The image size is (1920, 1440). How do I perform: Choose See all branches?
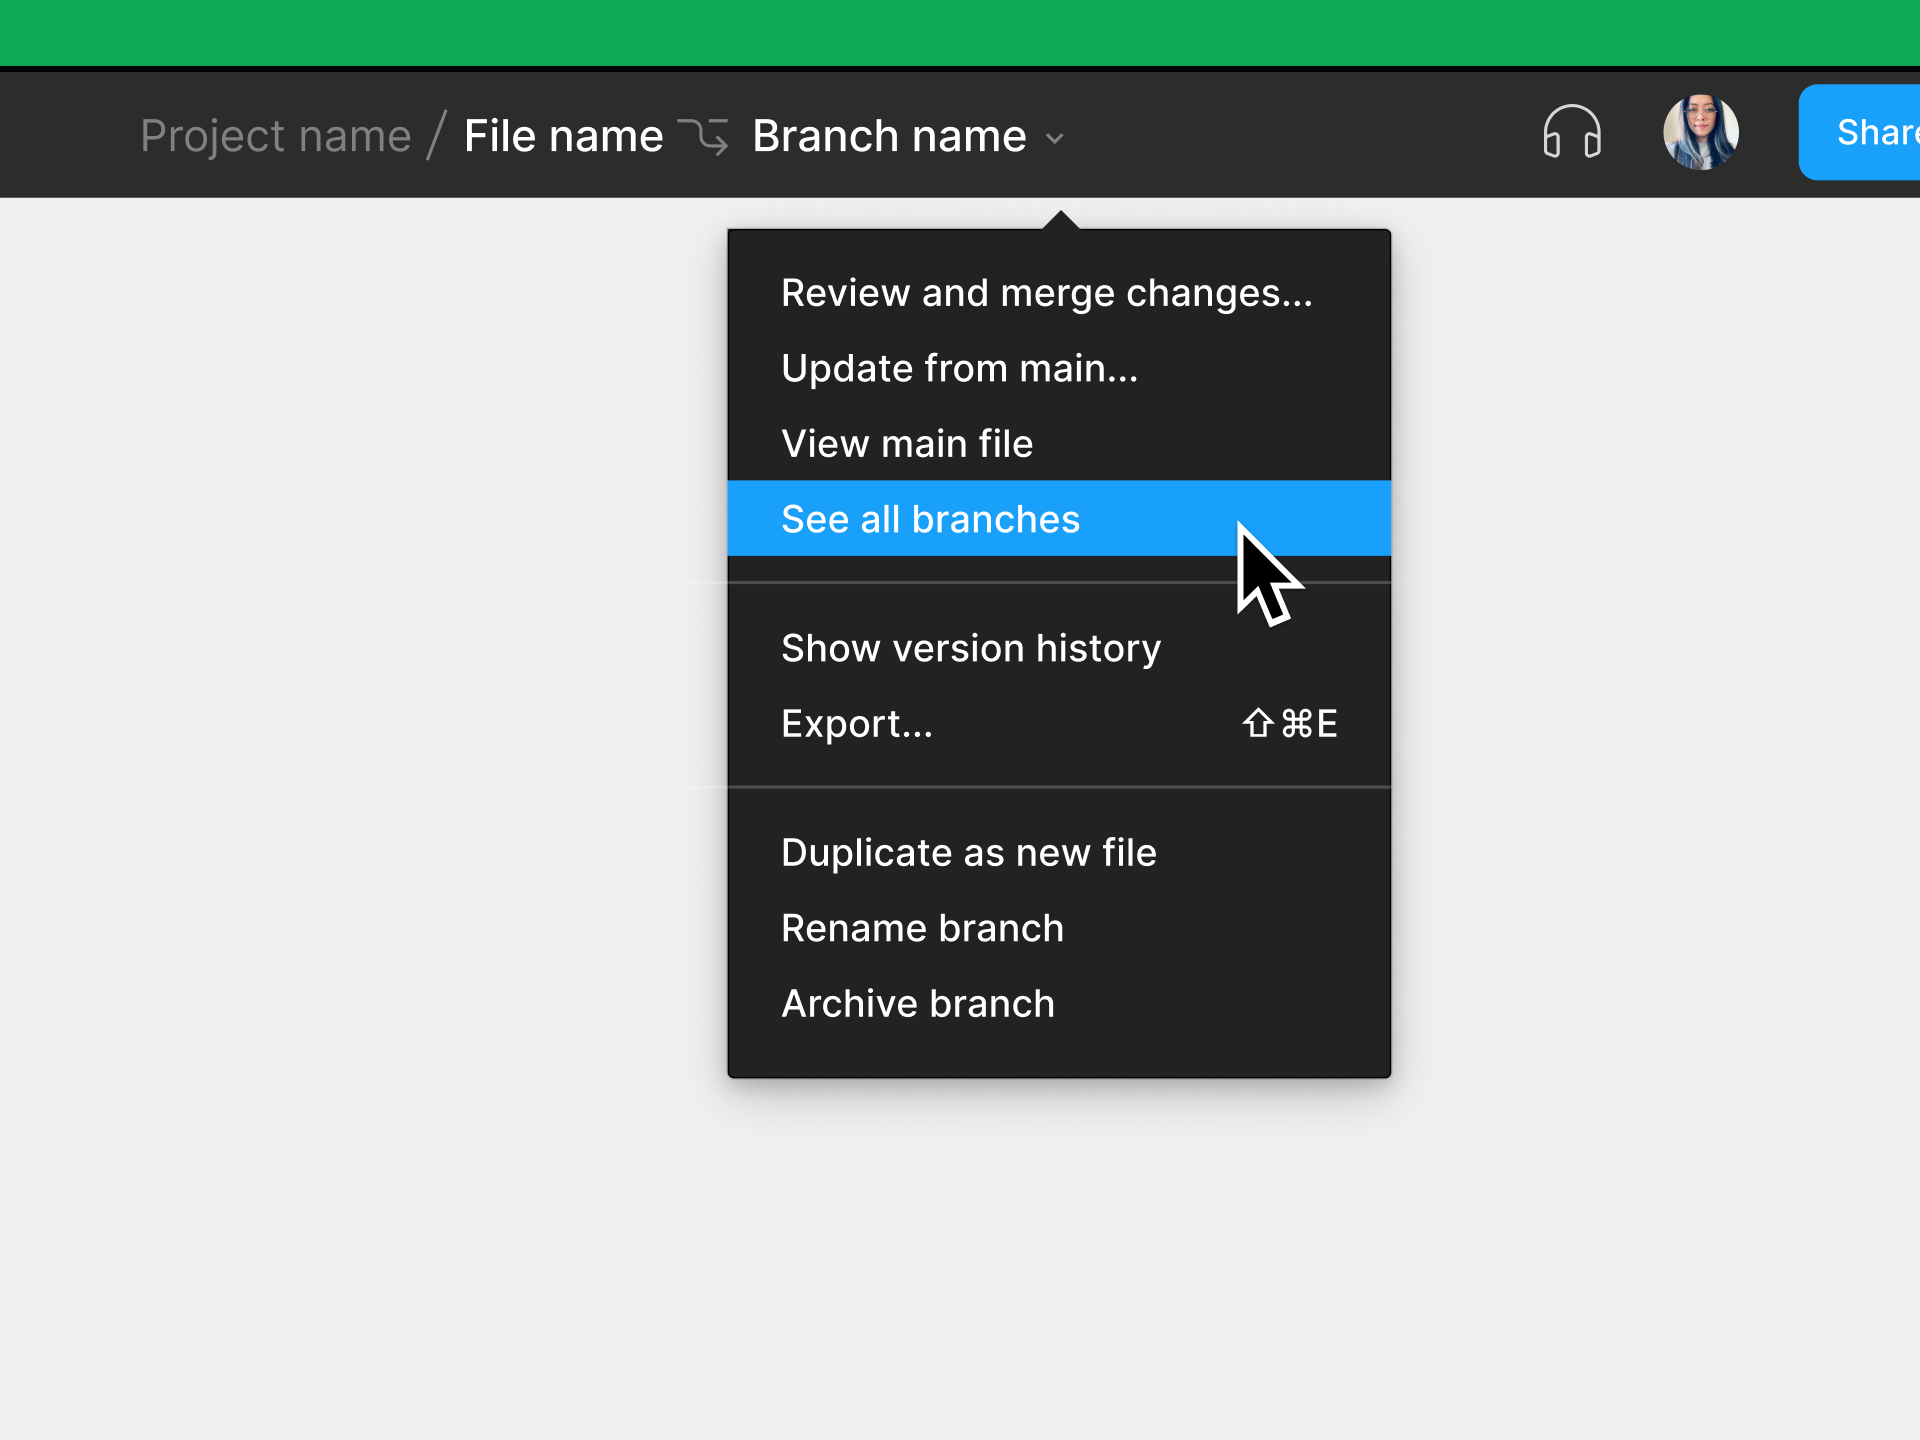pyautogui.click(x=929, y=518)
